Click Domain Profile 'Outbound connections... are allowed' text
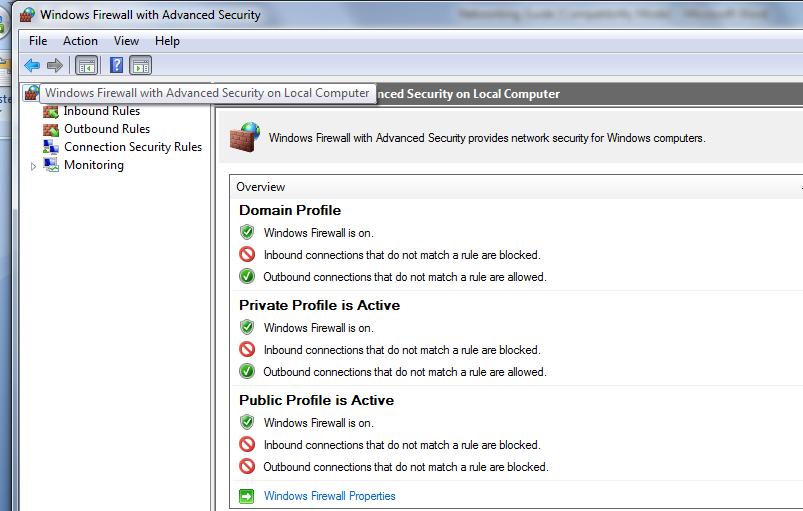The height and width of the screenshot is (511, 803). pyautogui.click(x=405, y=277)
